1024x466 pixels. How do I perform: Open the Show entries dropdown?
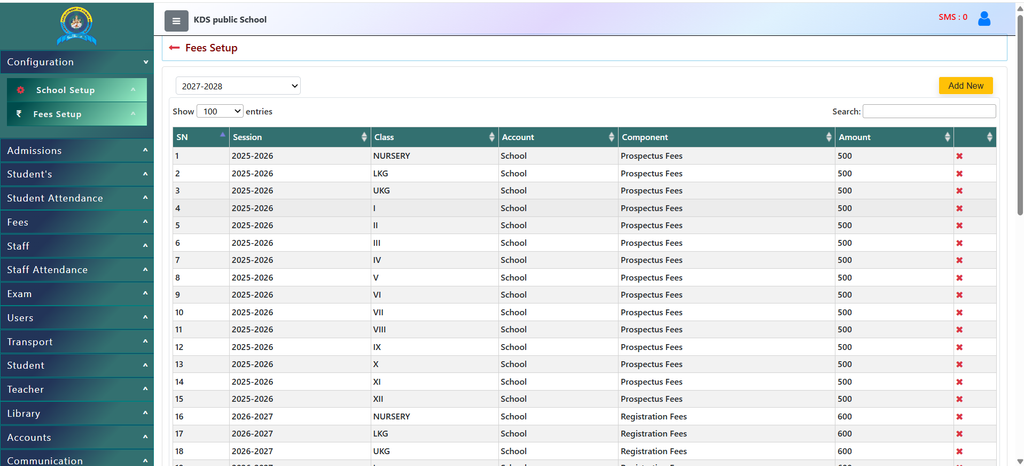pyautogui.click(x=219, y=112)
